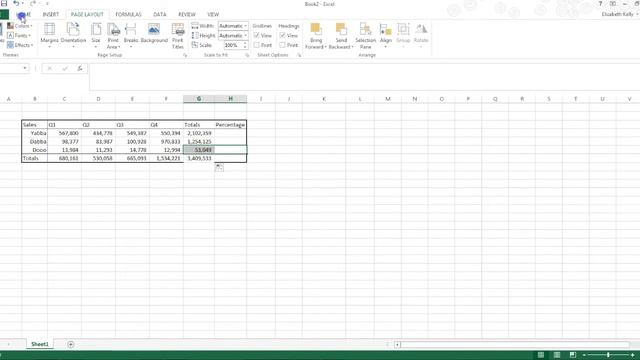Viewport: 640px width, 360px height.
Task: Adjust the Scale 100% spinner
Action: click(245, 45)
